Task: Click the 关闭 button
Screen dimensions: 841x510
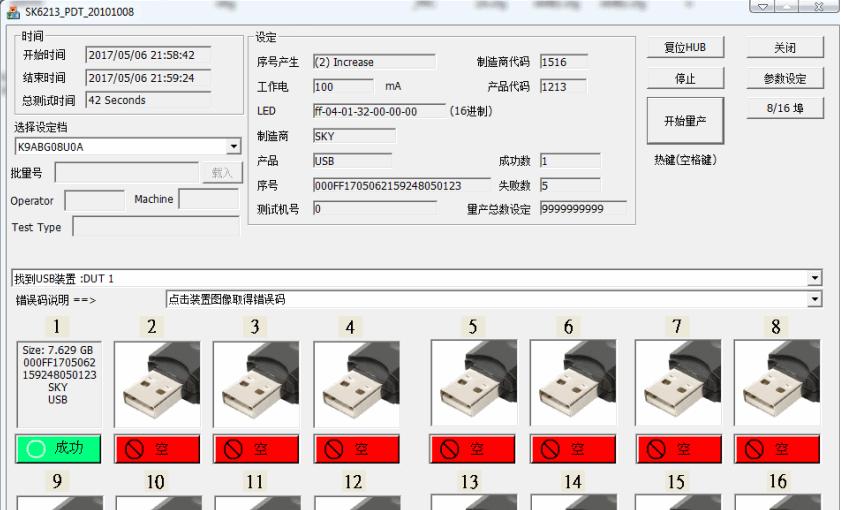Action: point(785,48)
